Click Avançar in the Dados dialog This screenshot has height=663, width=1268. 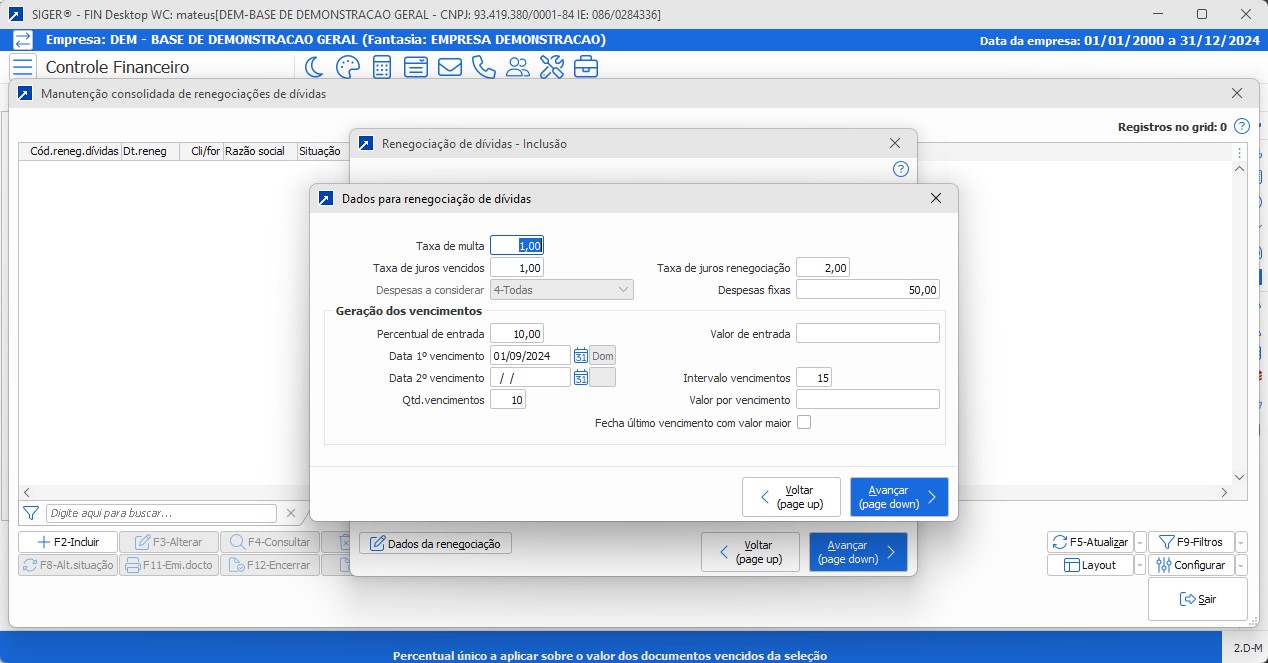[898, 497]
